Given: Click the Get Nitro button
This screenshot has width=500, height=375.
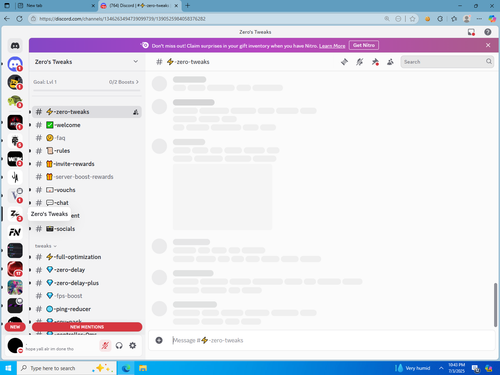Looking at the screenshot, I should point(364,45).
